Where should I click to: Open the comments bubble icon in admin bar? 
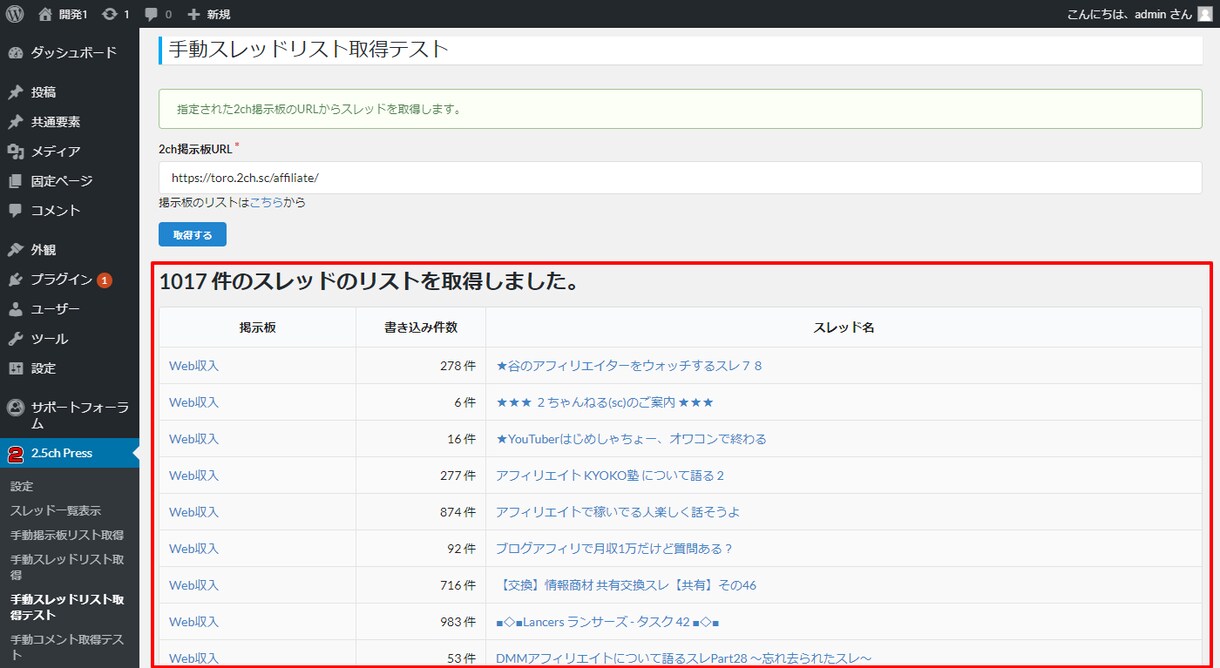150,15
